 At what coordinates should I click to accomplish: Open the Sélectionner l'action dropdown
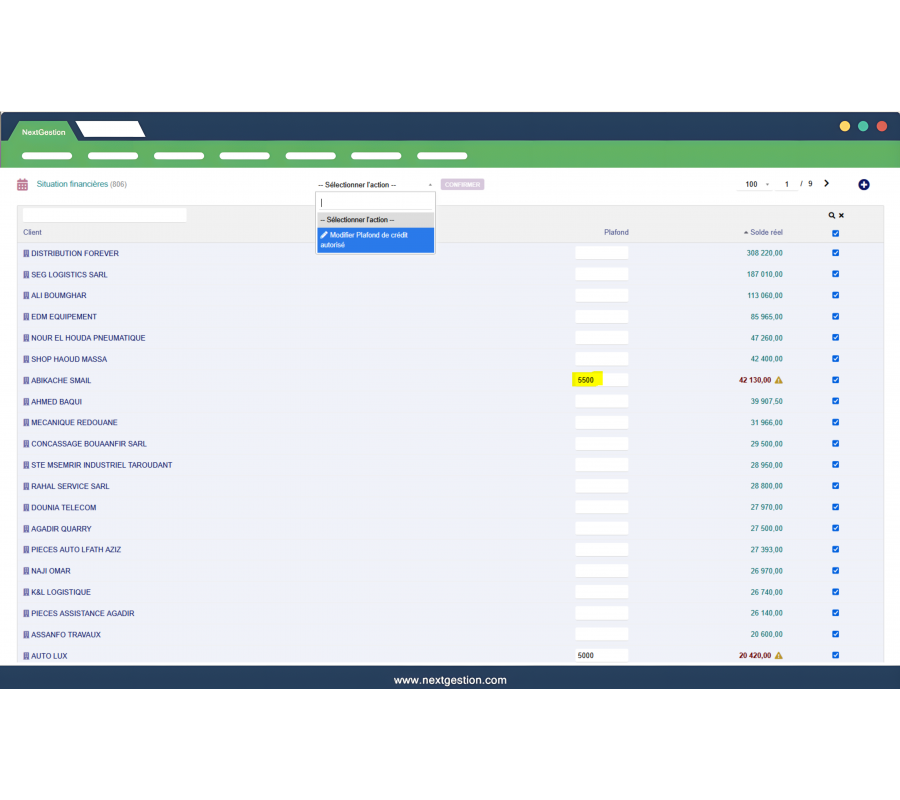pos(375,185)
